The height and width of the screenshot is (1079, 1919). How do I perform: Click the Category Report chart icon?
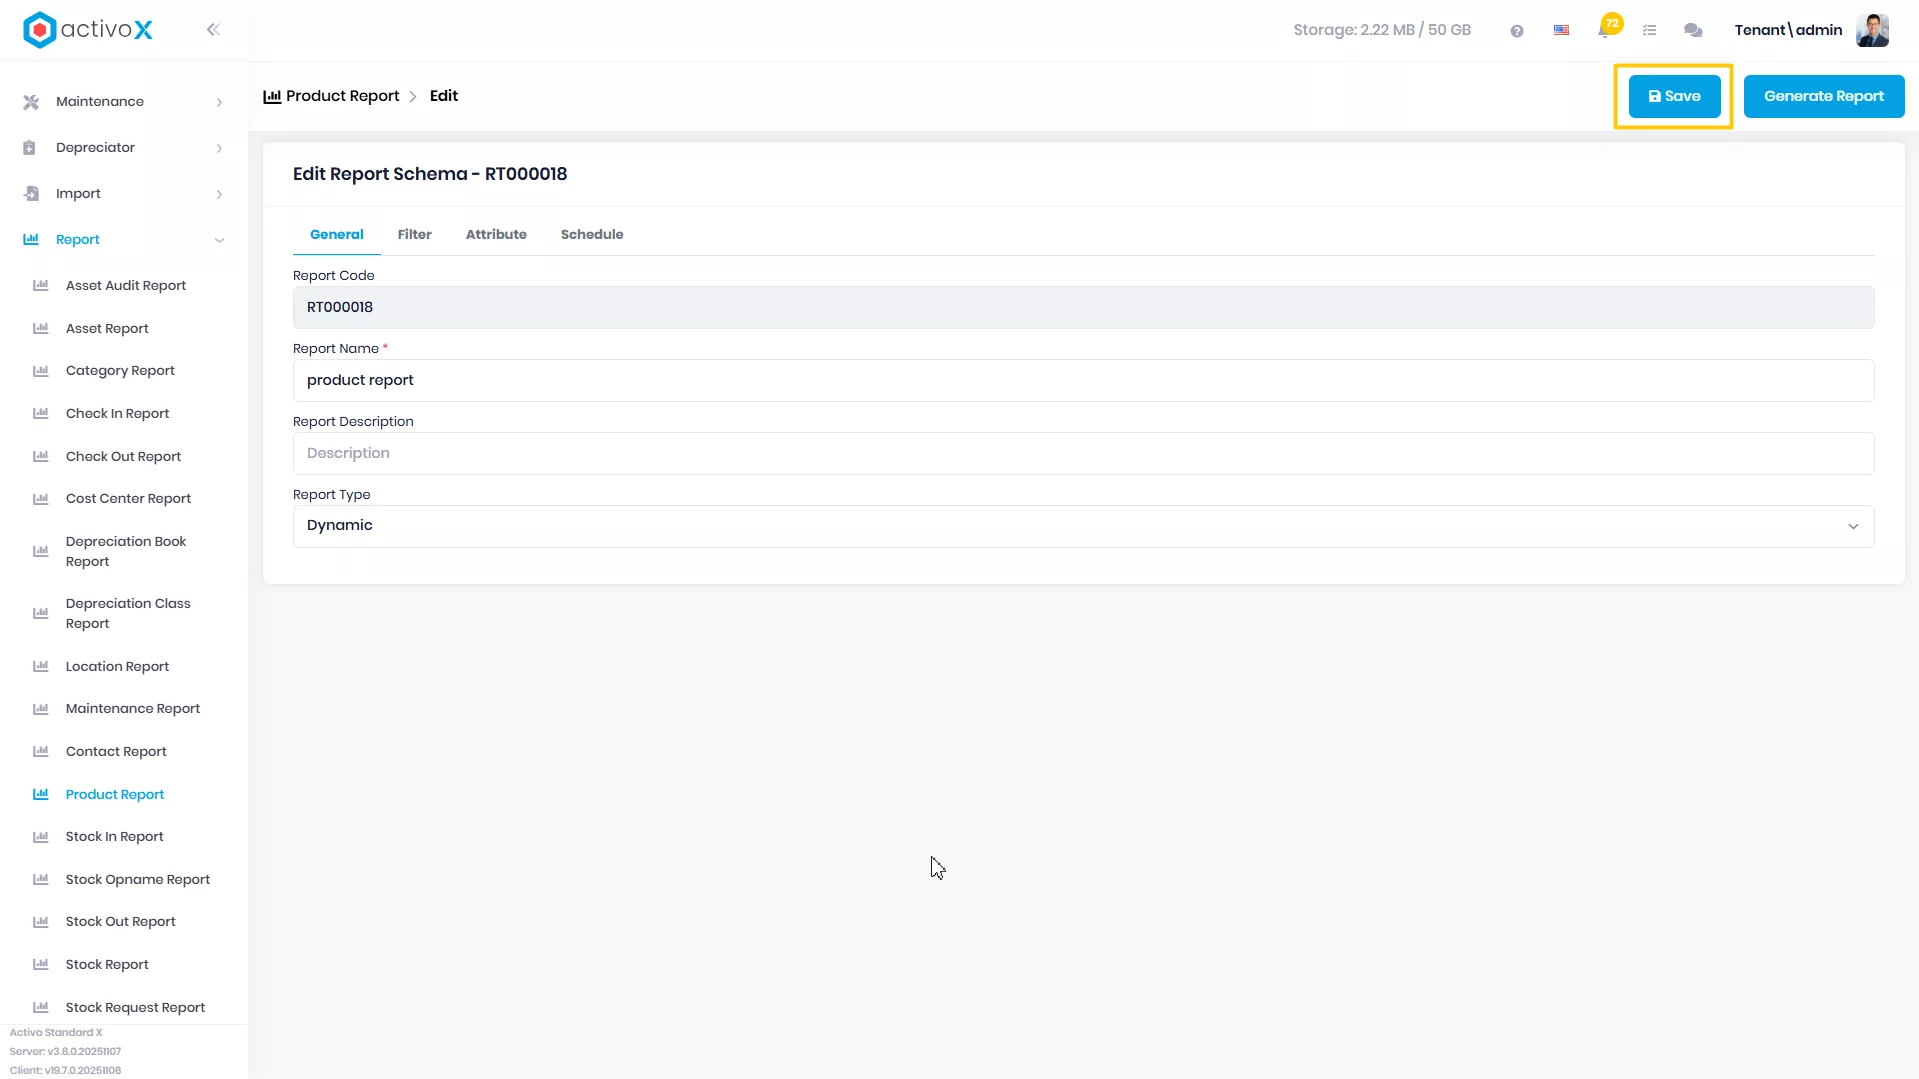41,371
